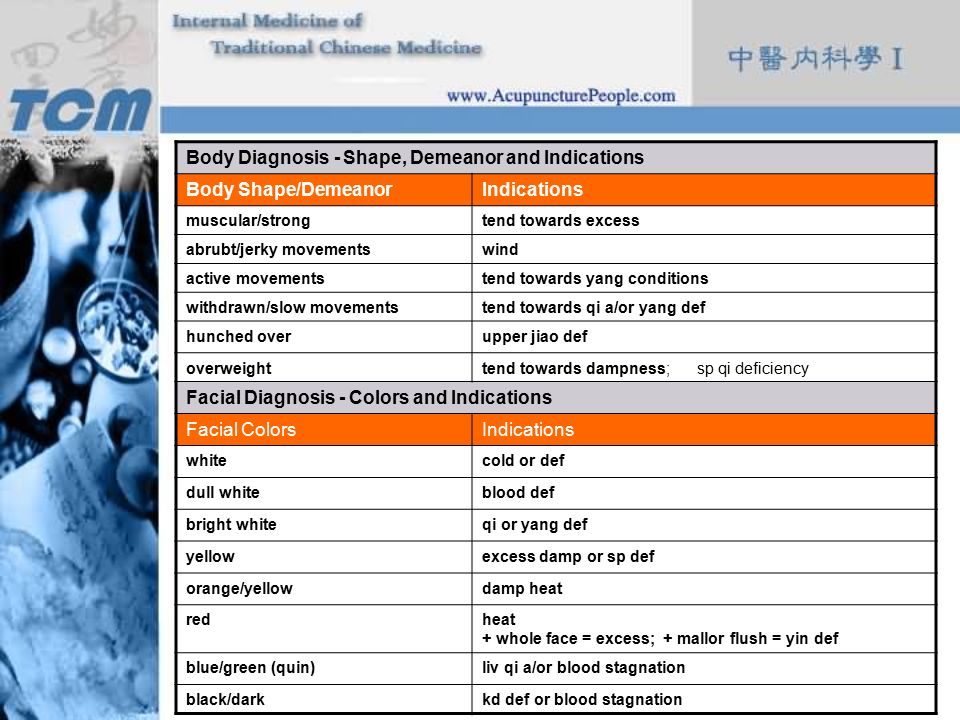Click the 'blood def' cell
The width and height of the screenshot is (960, 720).
(x=703, y=493)
